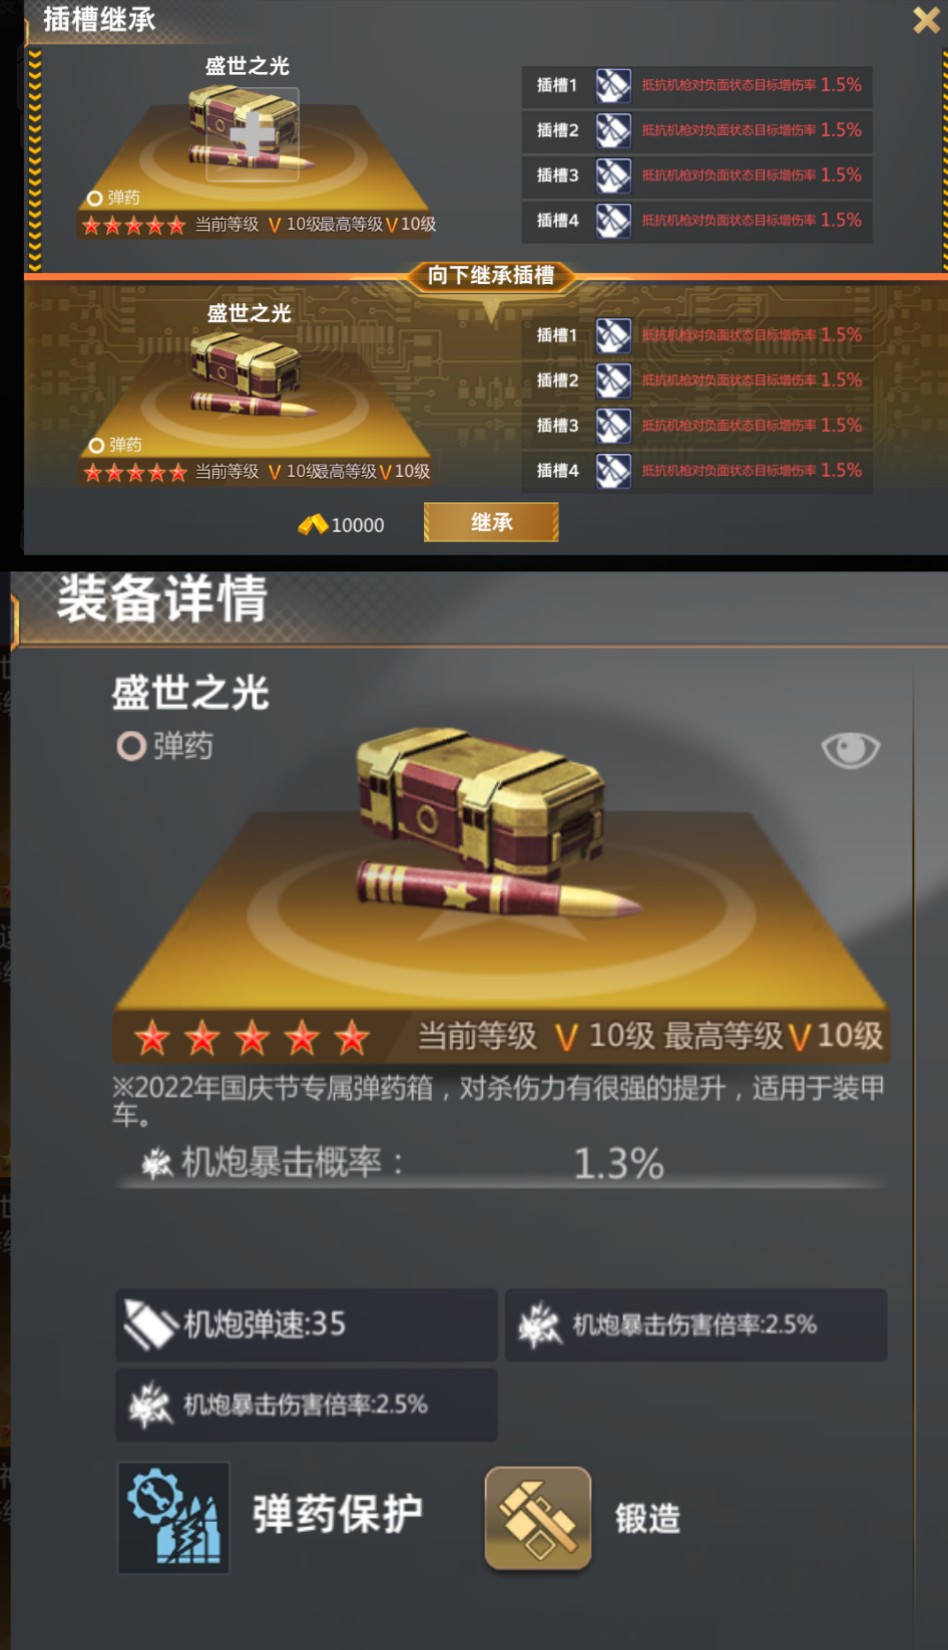Select the upper panel 插槽2 row

tap(697, 130)
